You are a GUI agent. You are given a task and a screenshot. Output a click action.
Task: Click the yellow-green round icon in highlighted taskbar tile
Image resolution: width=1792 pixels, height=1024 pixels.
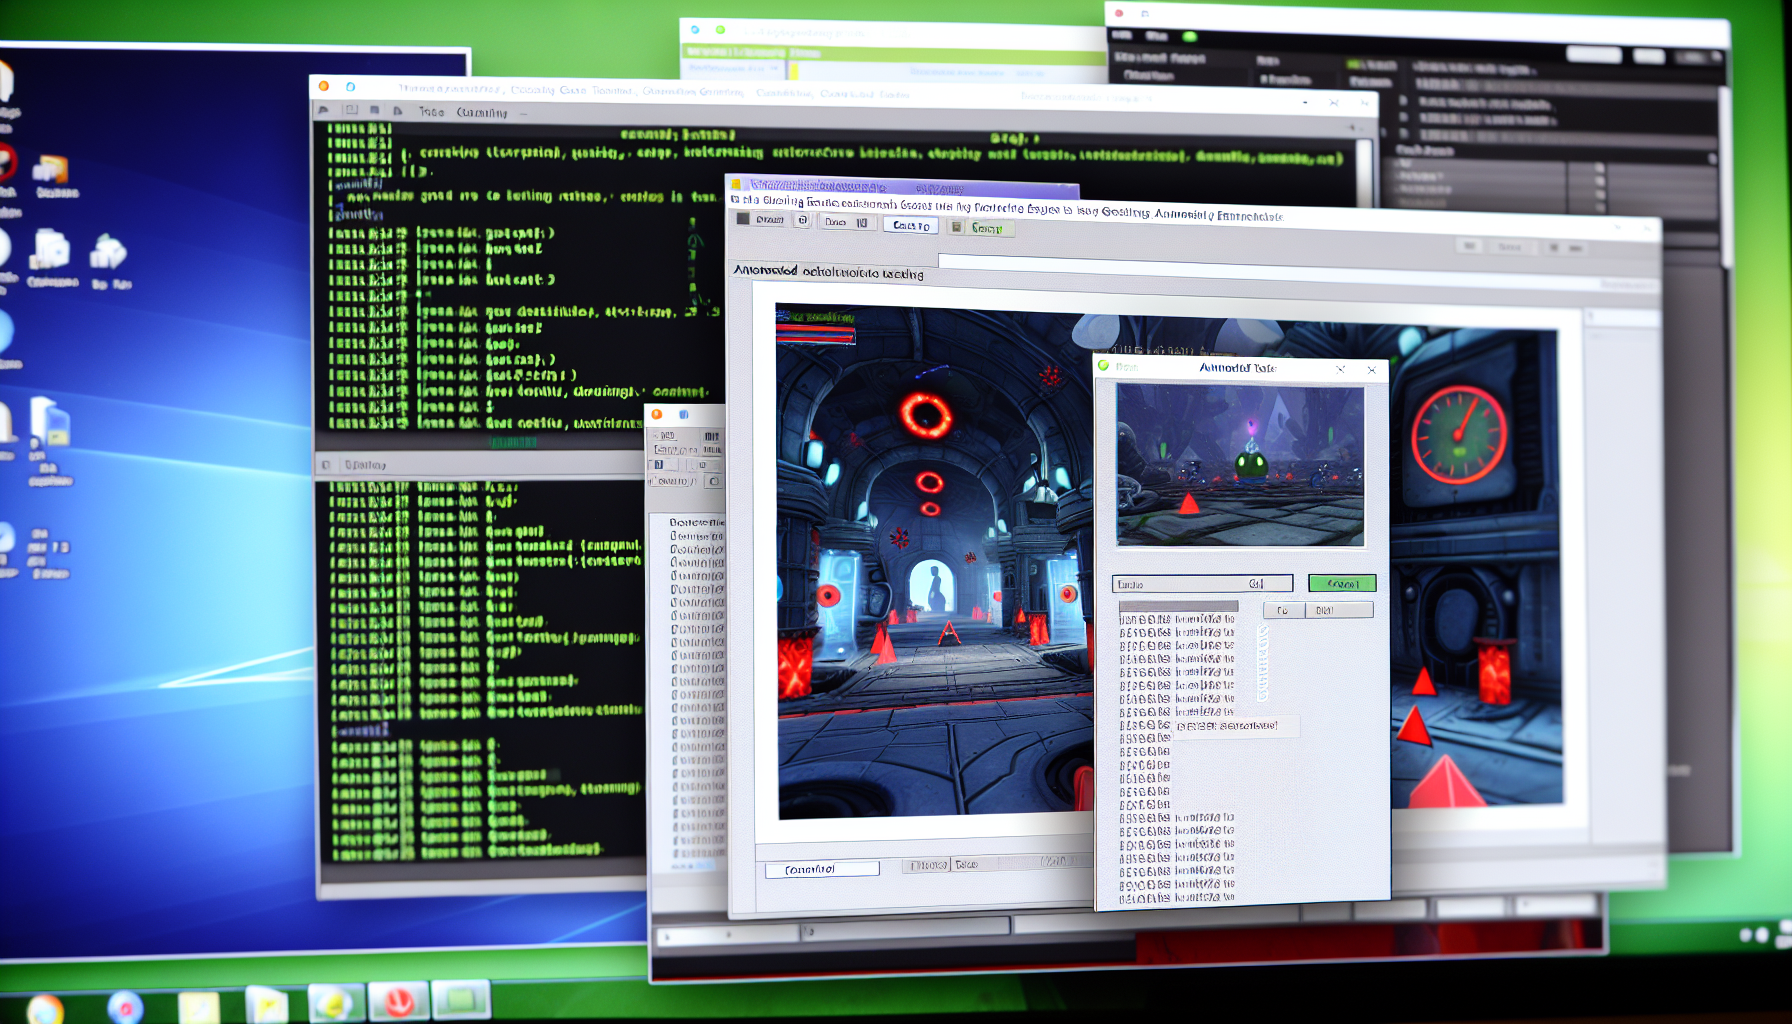coord(334,1002)
